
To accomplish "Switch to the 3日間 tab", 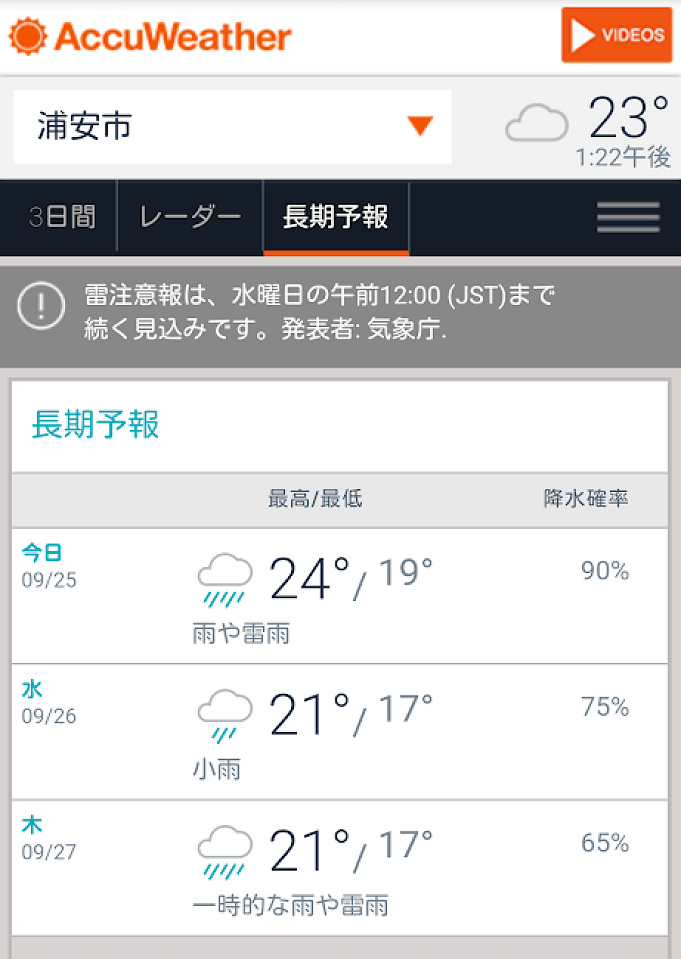I will coord(62,217).
